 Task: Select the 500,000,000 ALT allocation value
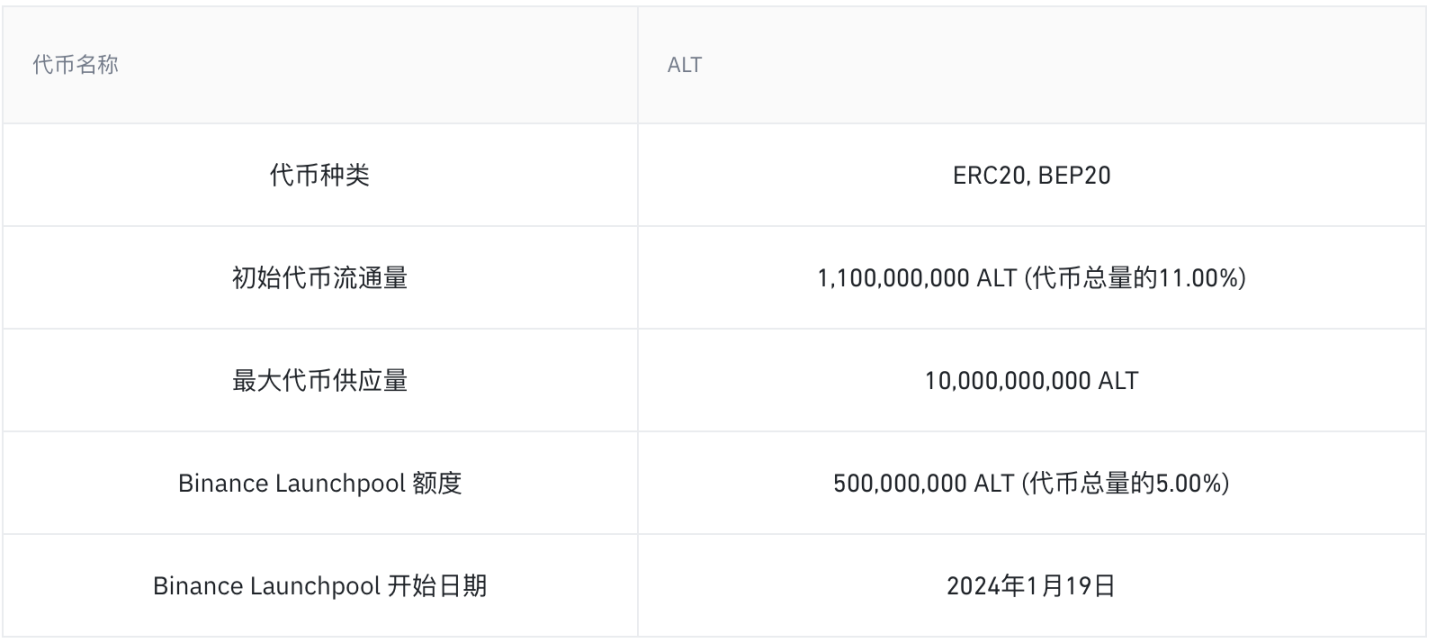(1031, 483)
